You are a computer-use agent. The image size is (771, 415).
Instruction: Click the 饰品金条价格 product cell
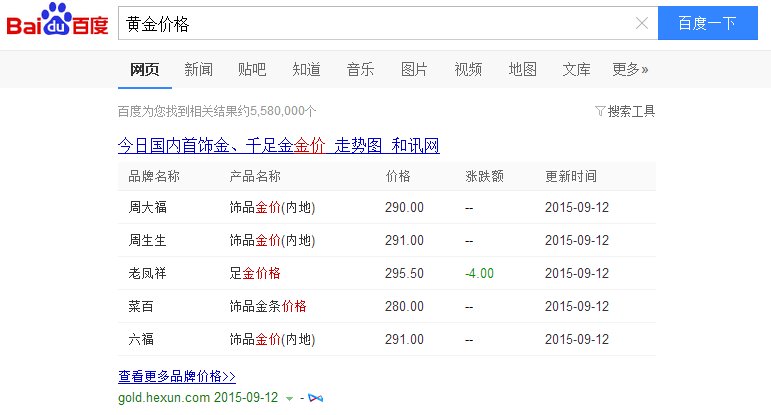pos(268,306)
